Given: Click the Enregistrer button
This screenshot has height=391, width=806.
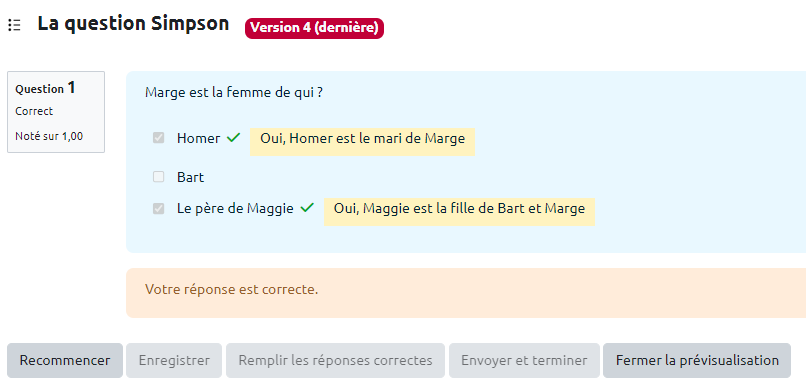Looking at the screenshot, I should click(174, 360).
